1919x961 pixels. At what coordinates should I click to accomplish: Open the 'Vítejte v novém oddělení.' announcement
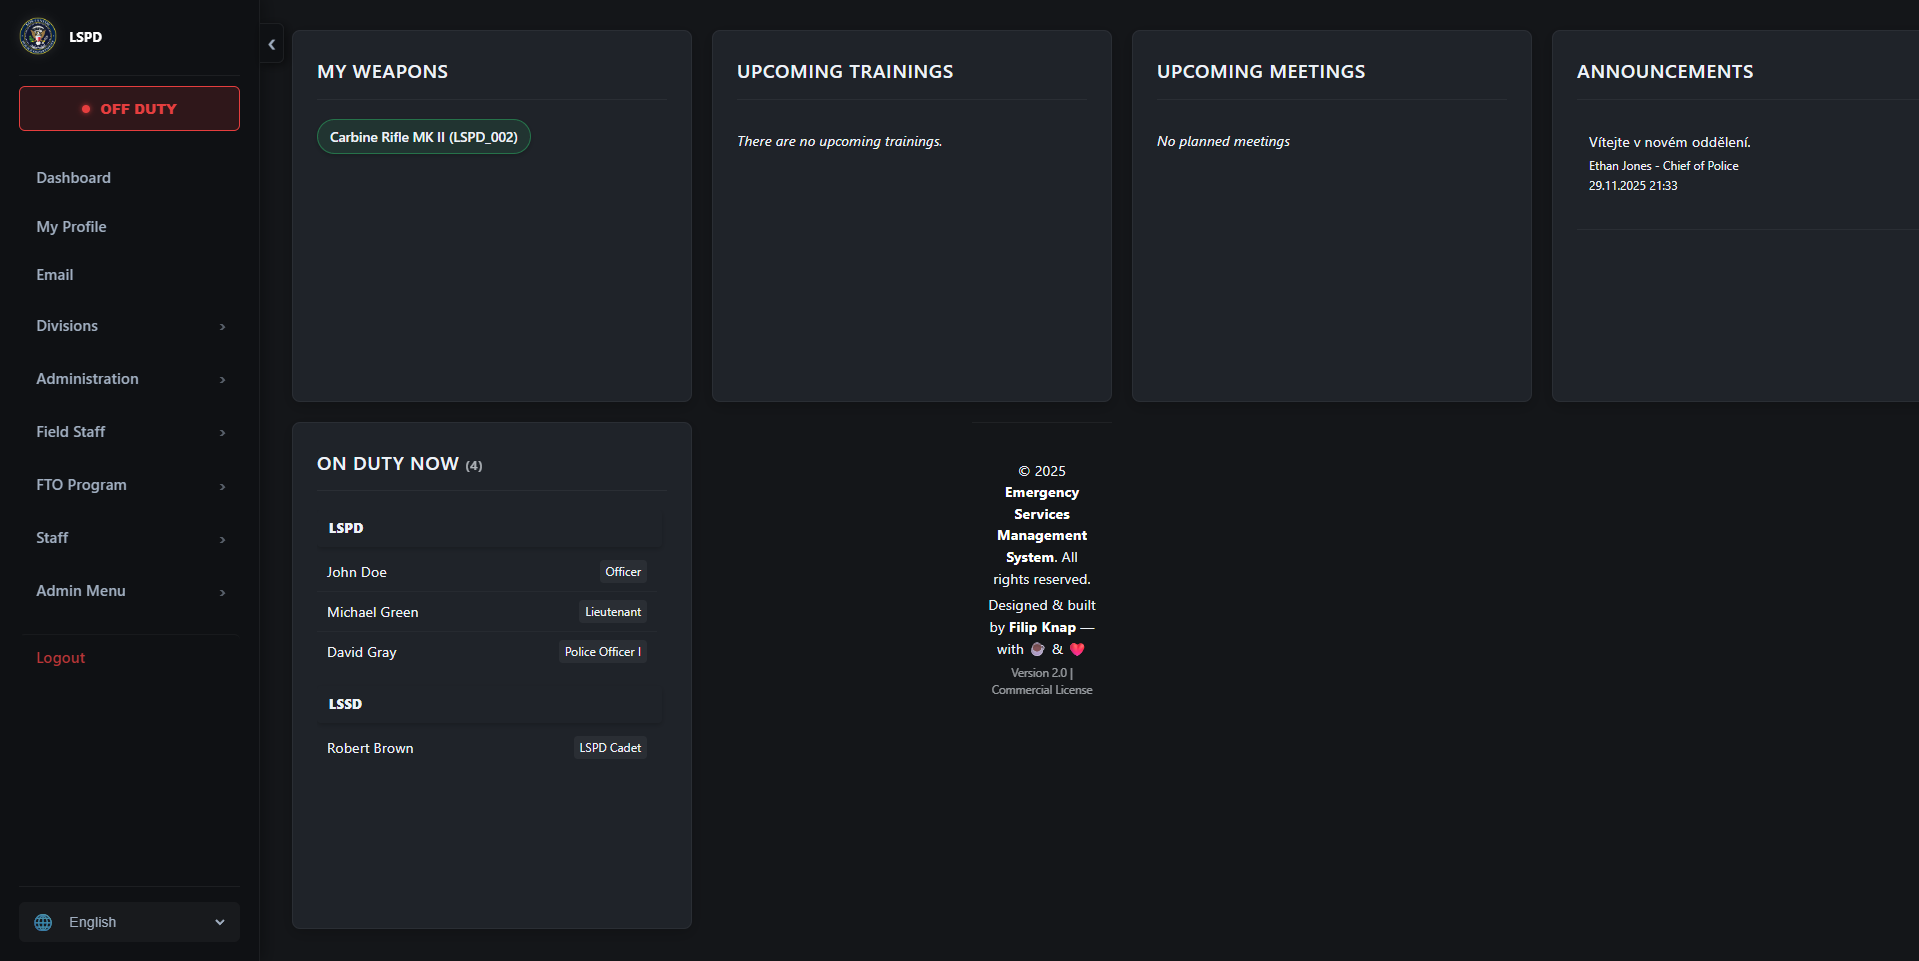(x=1669, y=142)
